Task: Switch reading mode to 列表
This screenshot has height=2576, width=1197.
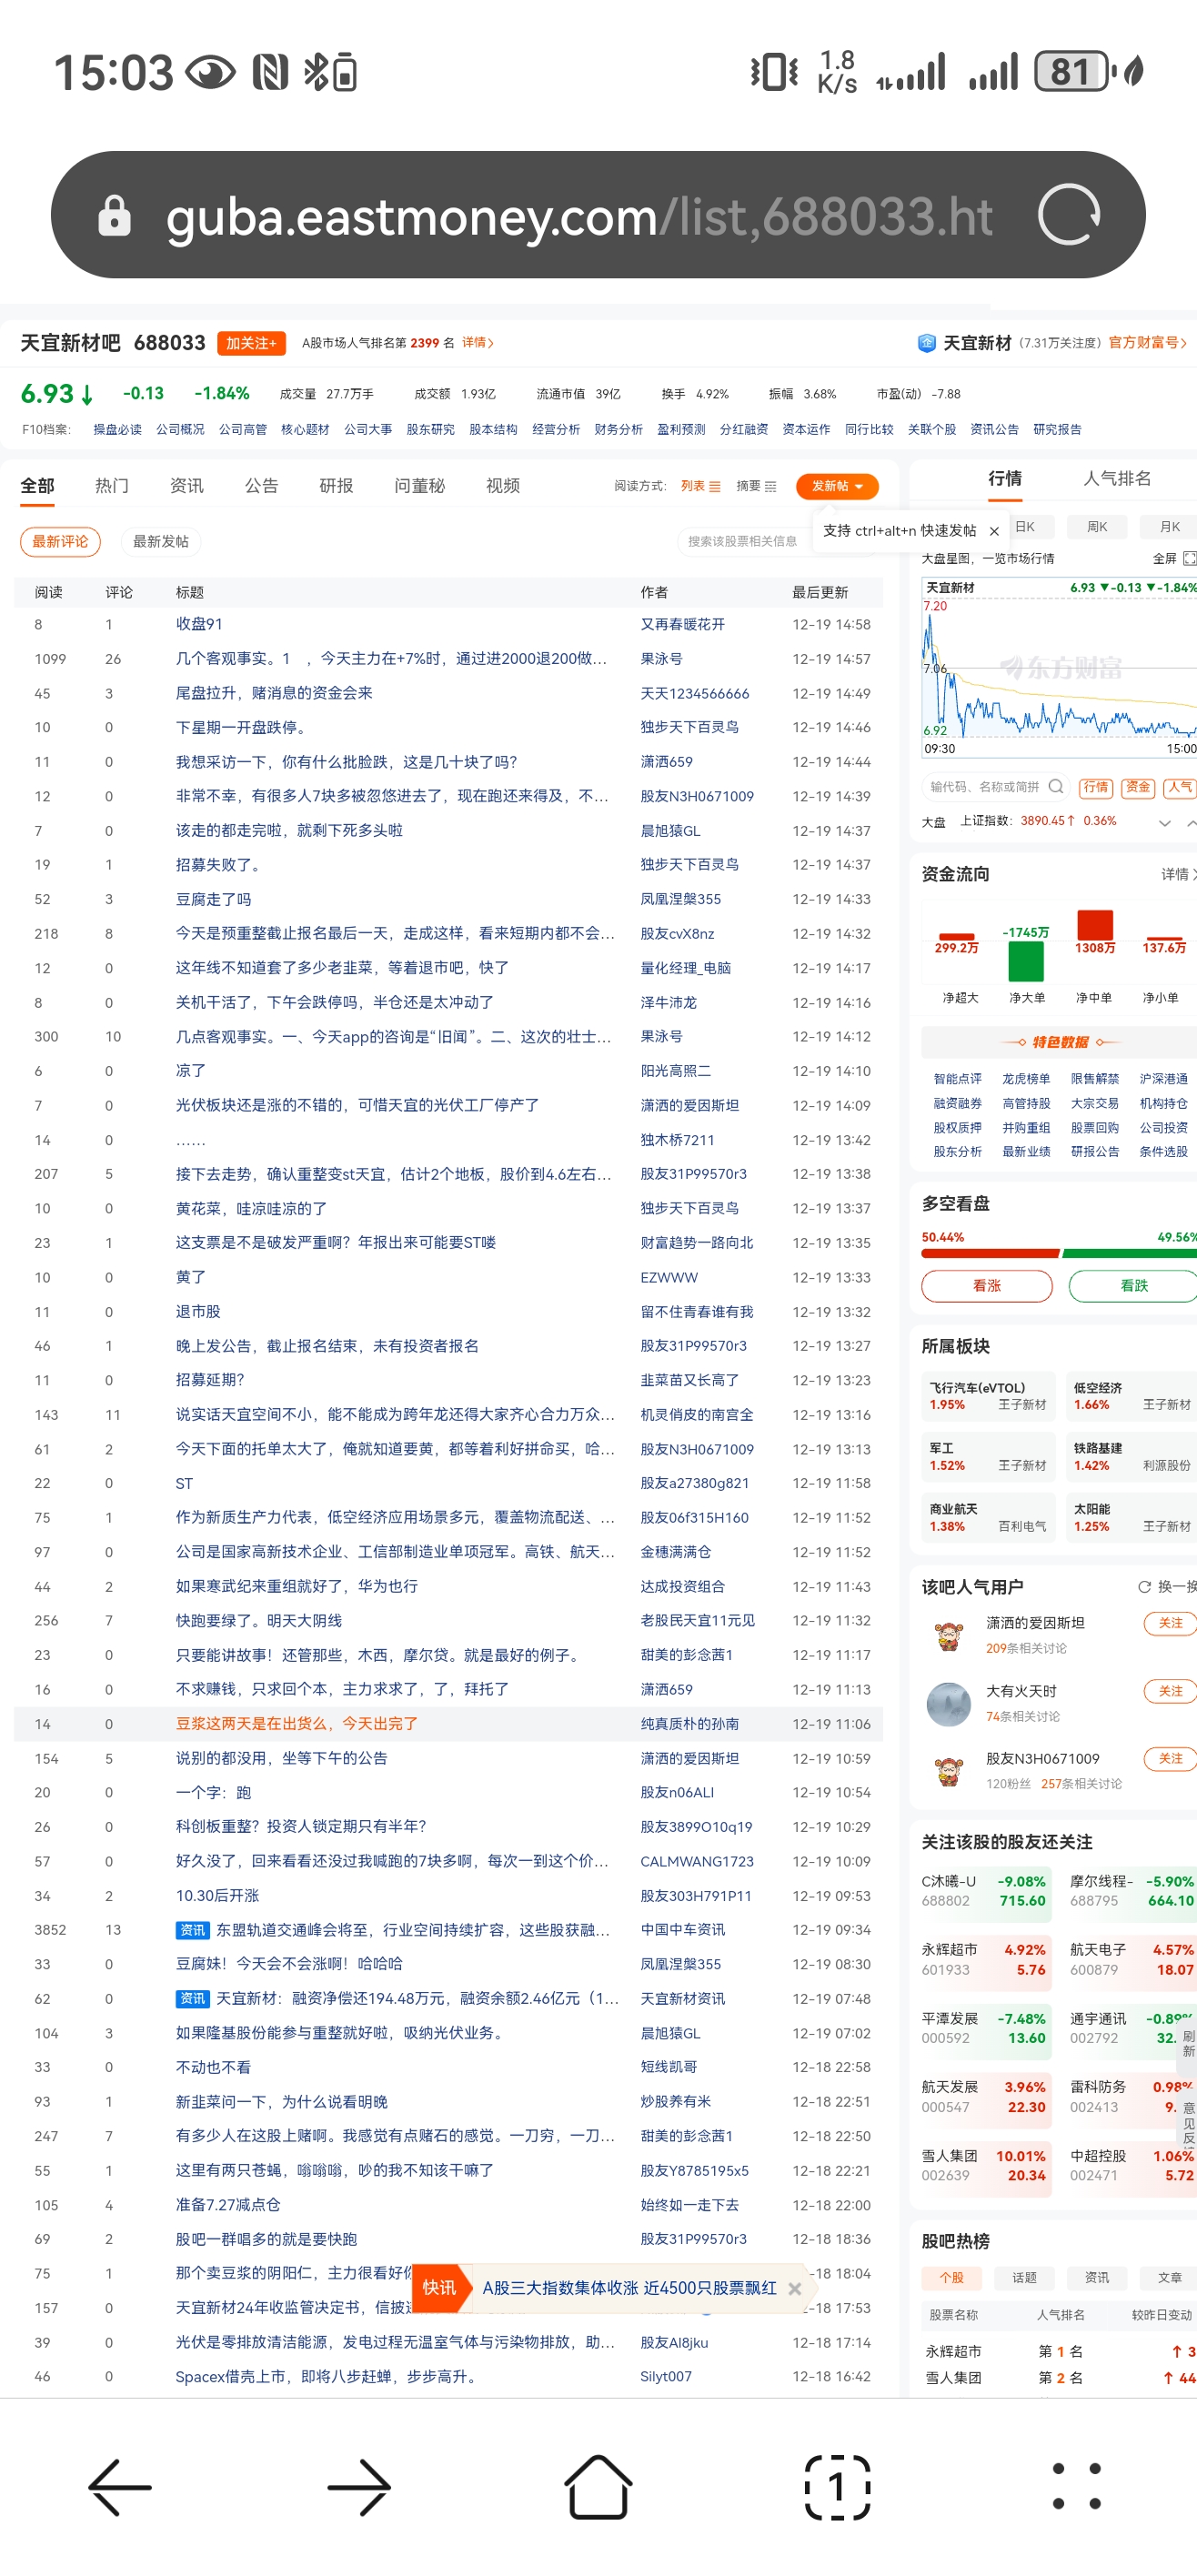Action: (700, 486)
